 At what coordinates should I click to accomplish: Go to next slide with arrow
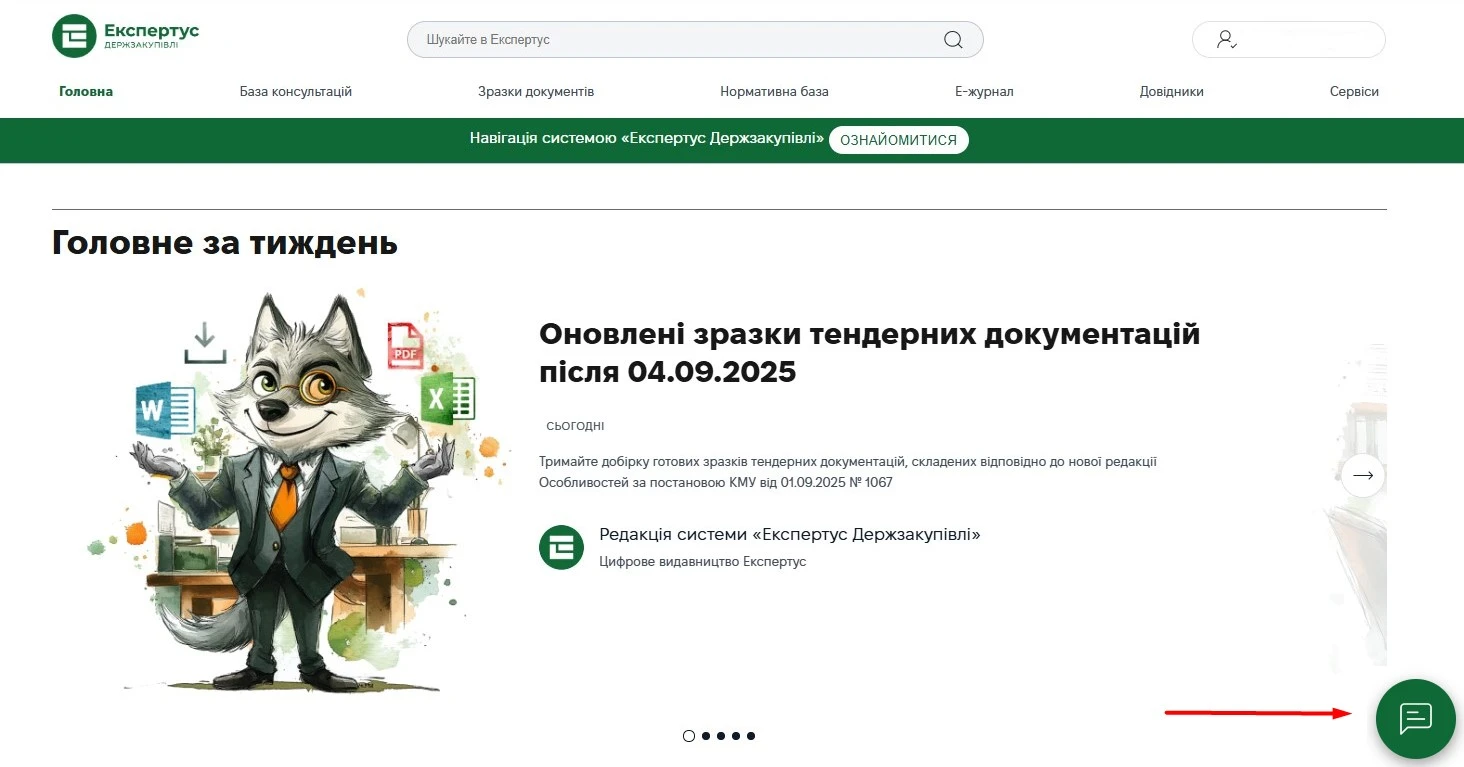[x=1363, y=475]
